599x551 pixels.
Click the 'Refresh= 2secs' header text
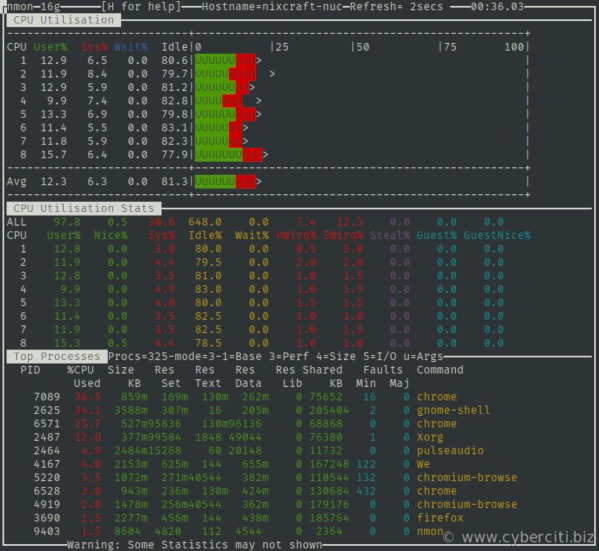click(x=396, y=6)
